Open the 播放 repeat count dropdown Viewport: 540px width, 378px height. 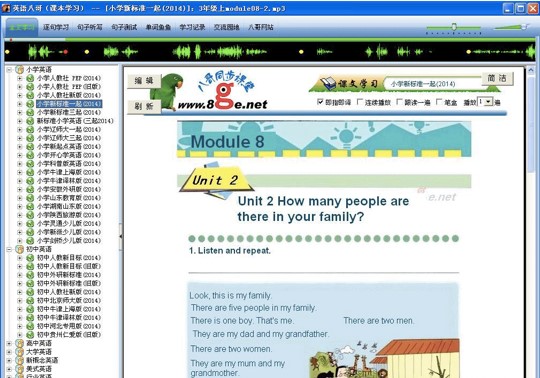click(x=488, y=102)
